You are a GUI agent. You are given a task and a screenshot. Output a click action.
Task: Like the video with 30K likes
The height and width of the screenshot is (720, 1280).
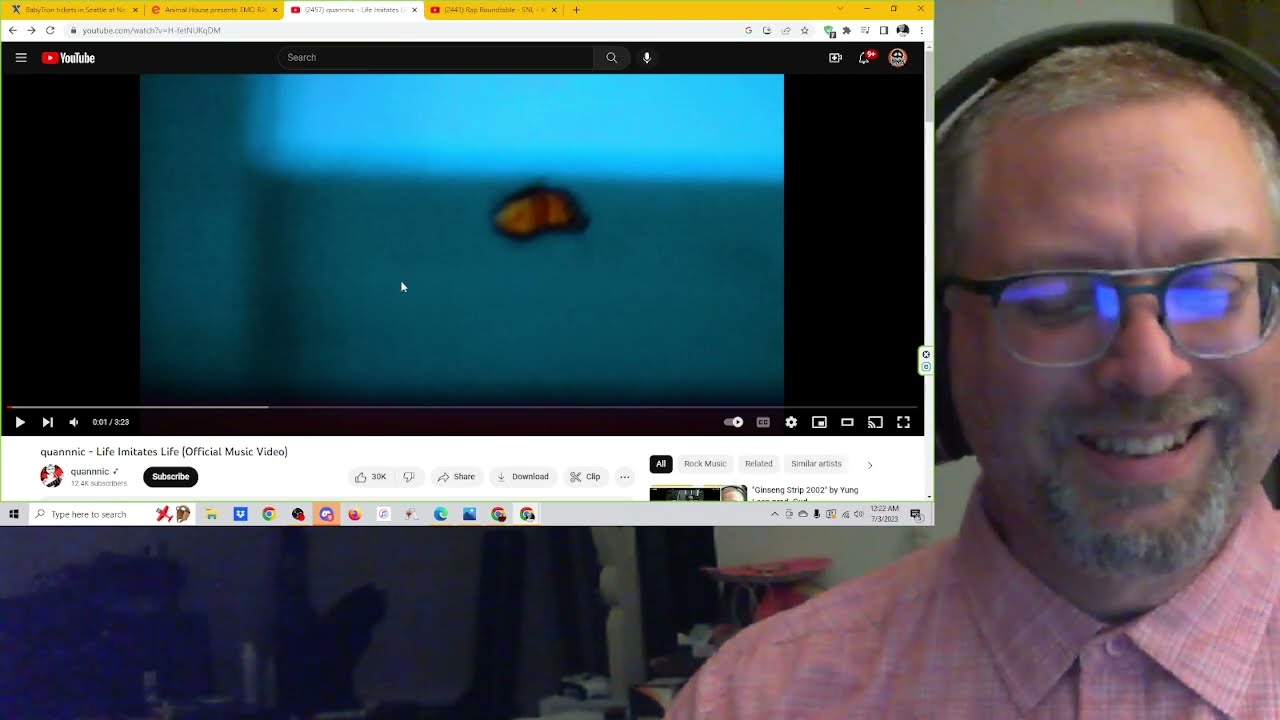[369, 477]
